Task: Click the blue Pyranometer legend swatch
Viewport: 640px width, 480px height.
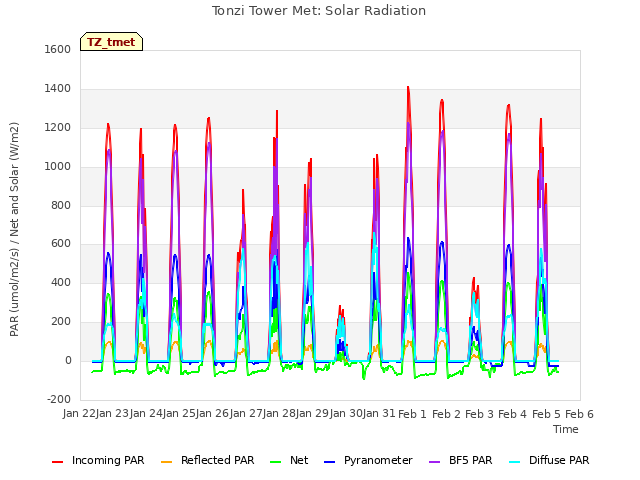Action: pos(330,462)
